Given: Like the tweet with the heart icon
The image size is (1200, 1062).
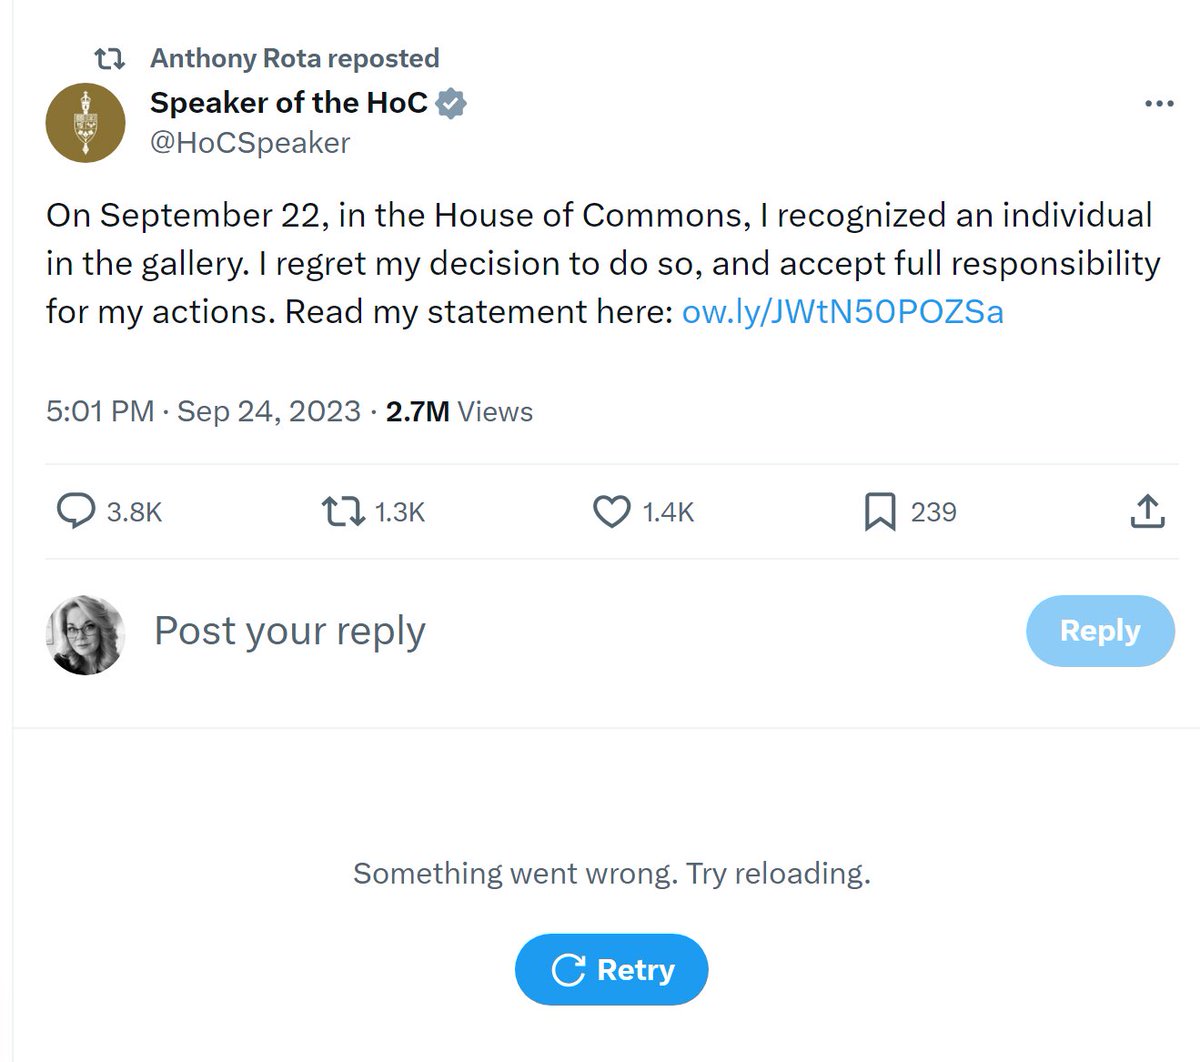Looking at the screenshot, I should click(x=610, y=512).
